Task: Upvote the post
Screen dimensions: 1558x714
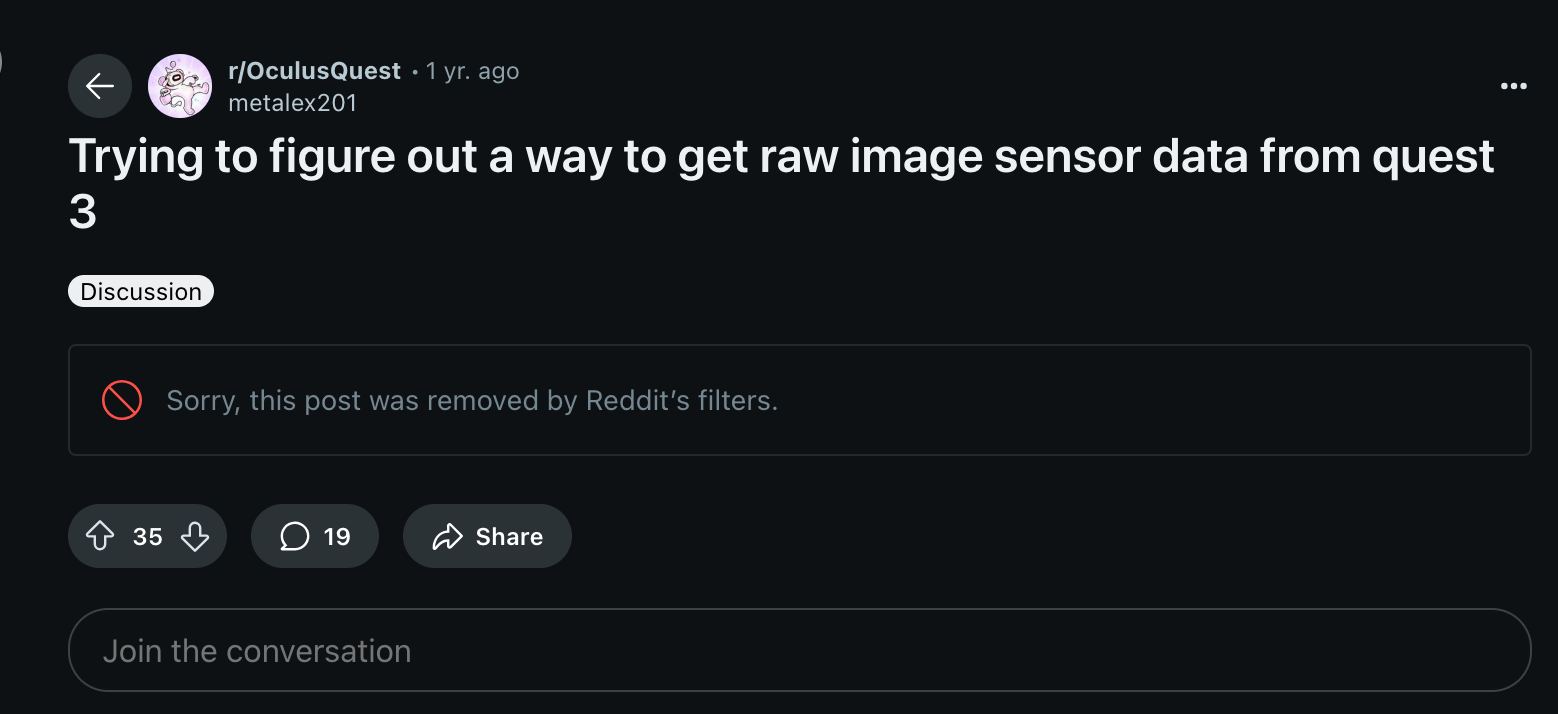Action: [100, 537]
